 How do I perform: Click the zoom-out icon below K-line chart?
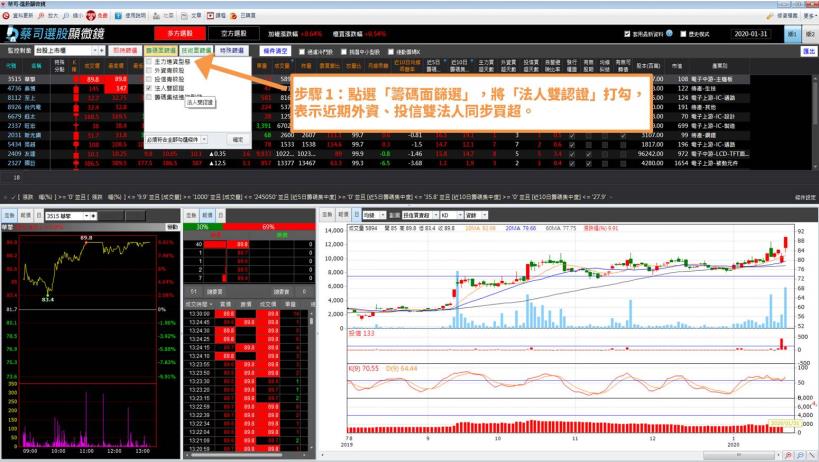click(800, 456)
